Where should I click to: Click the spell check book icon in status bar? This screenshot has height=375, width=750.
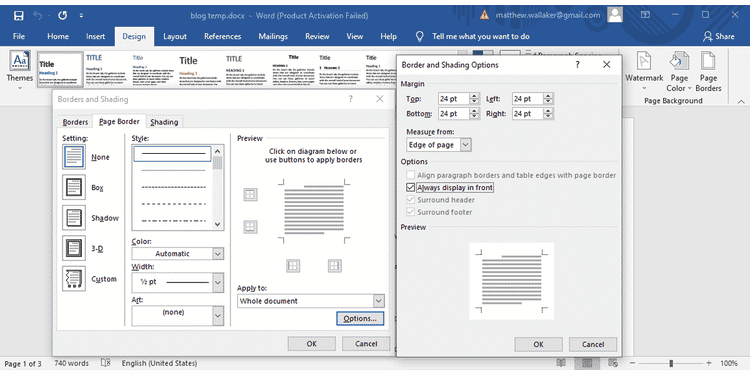click(x=106, y=363)
